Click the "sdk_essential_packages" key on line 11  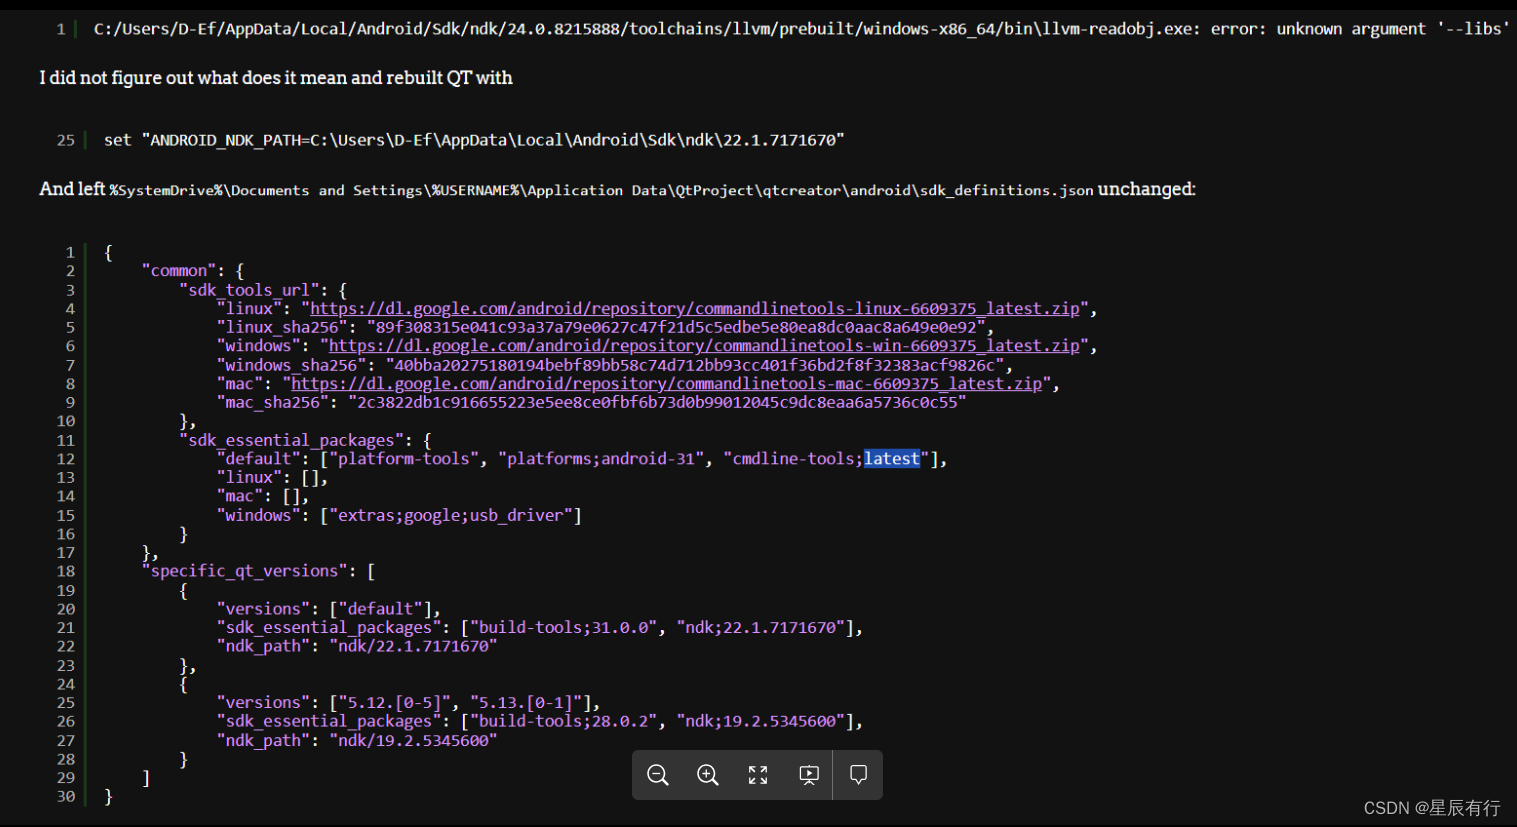coord(292,440)
